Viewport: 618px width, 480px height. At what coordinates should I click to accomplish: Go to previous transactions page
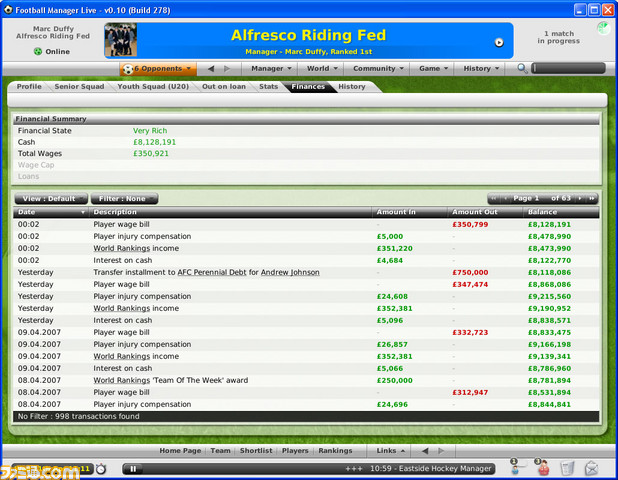[x=505, y=199]
